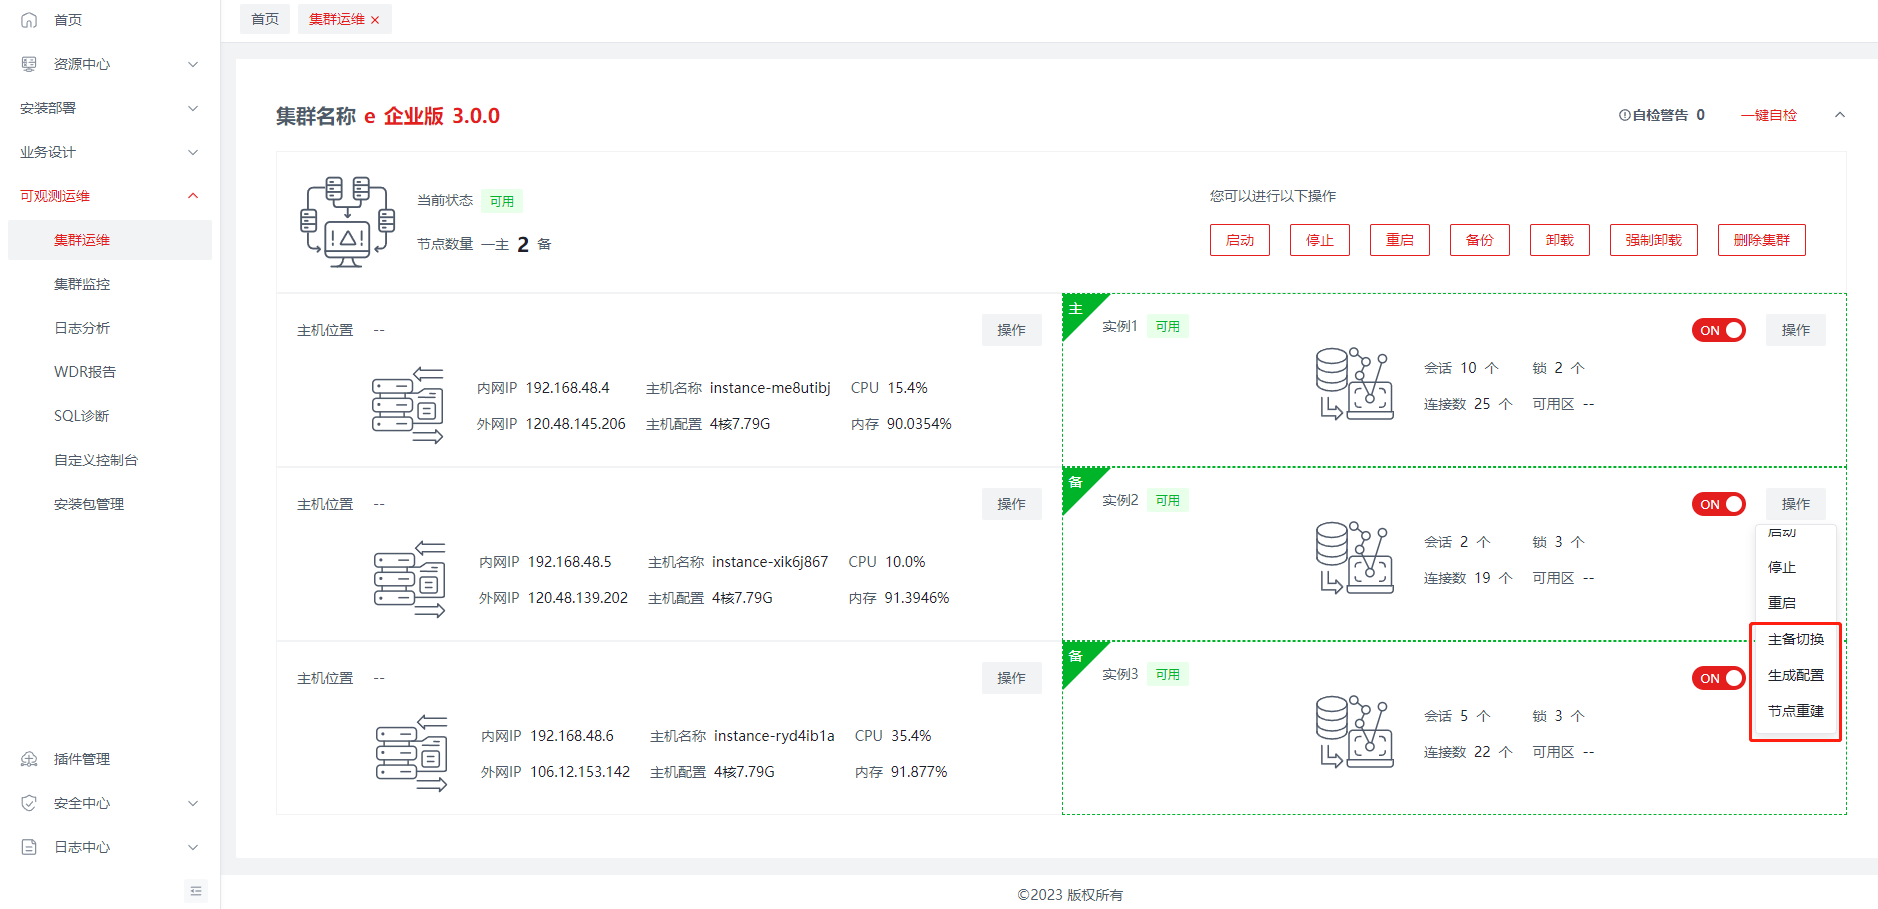Toggle the ON switch for 实例1

pos(1718,330)
